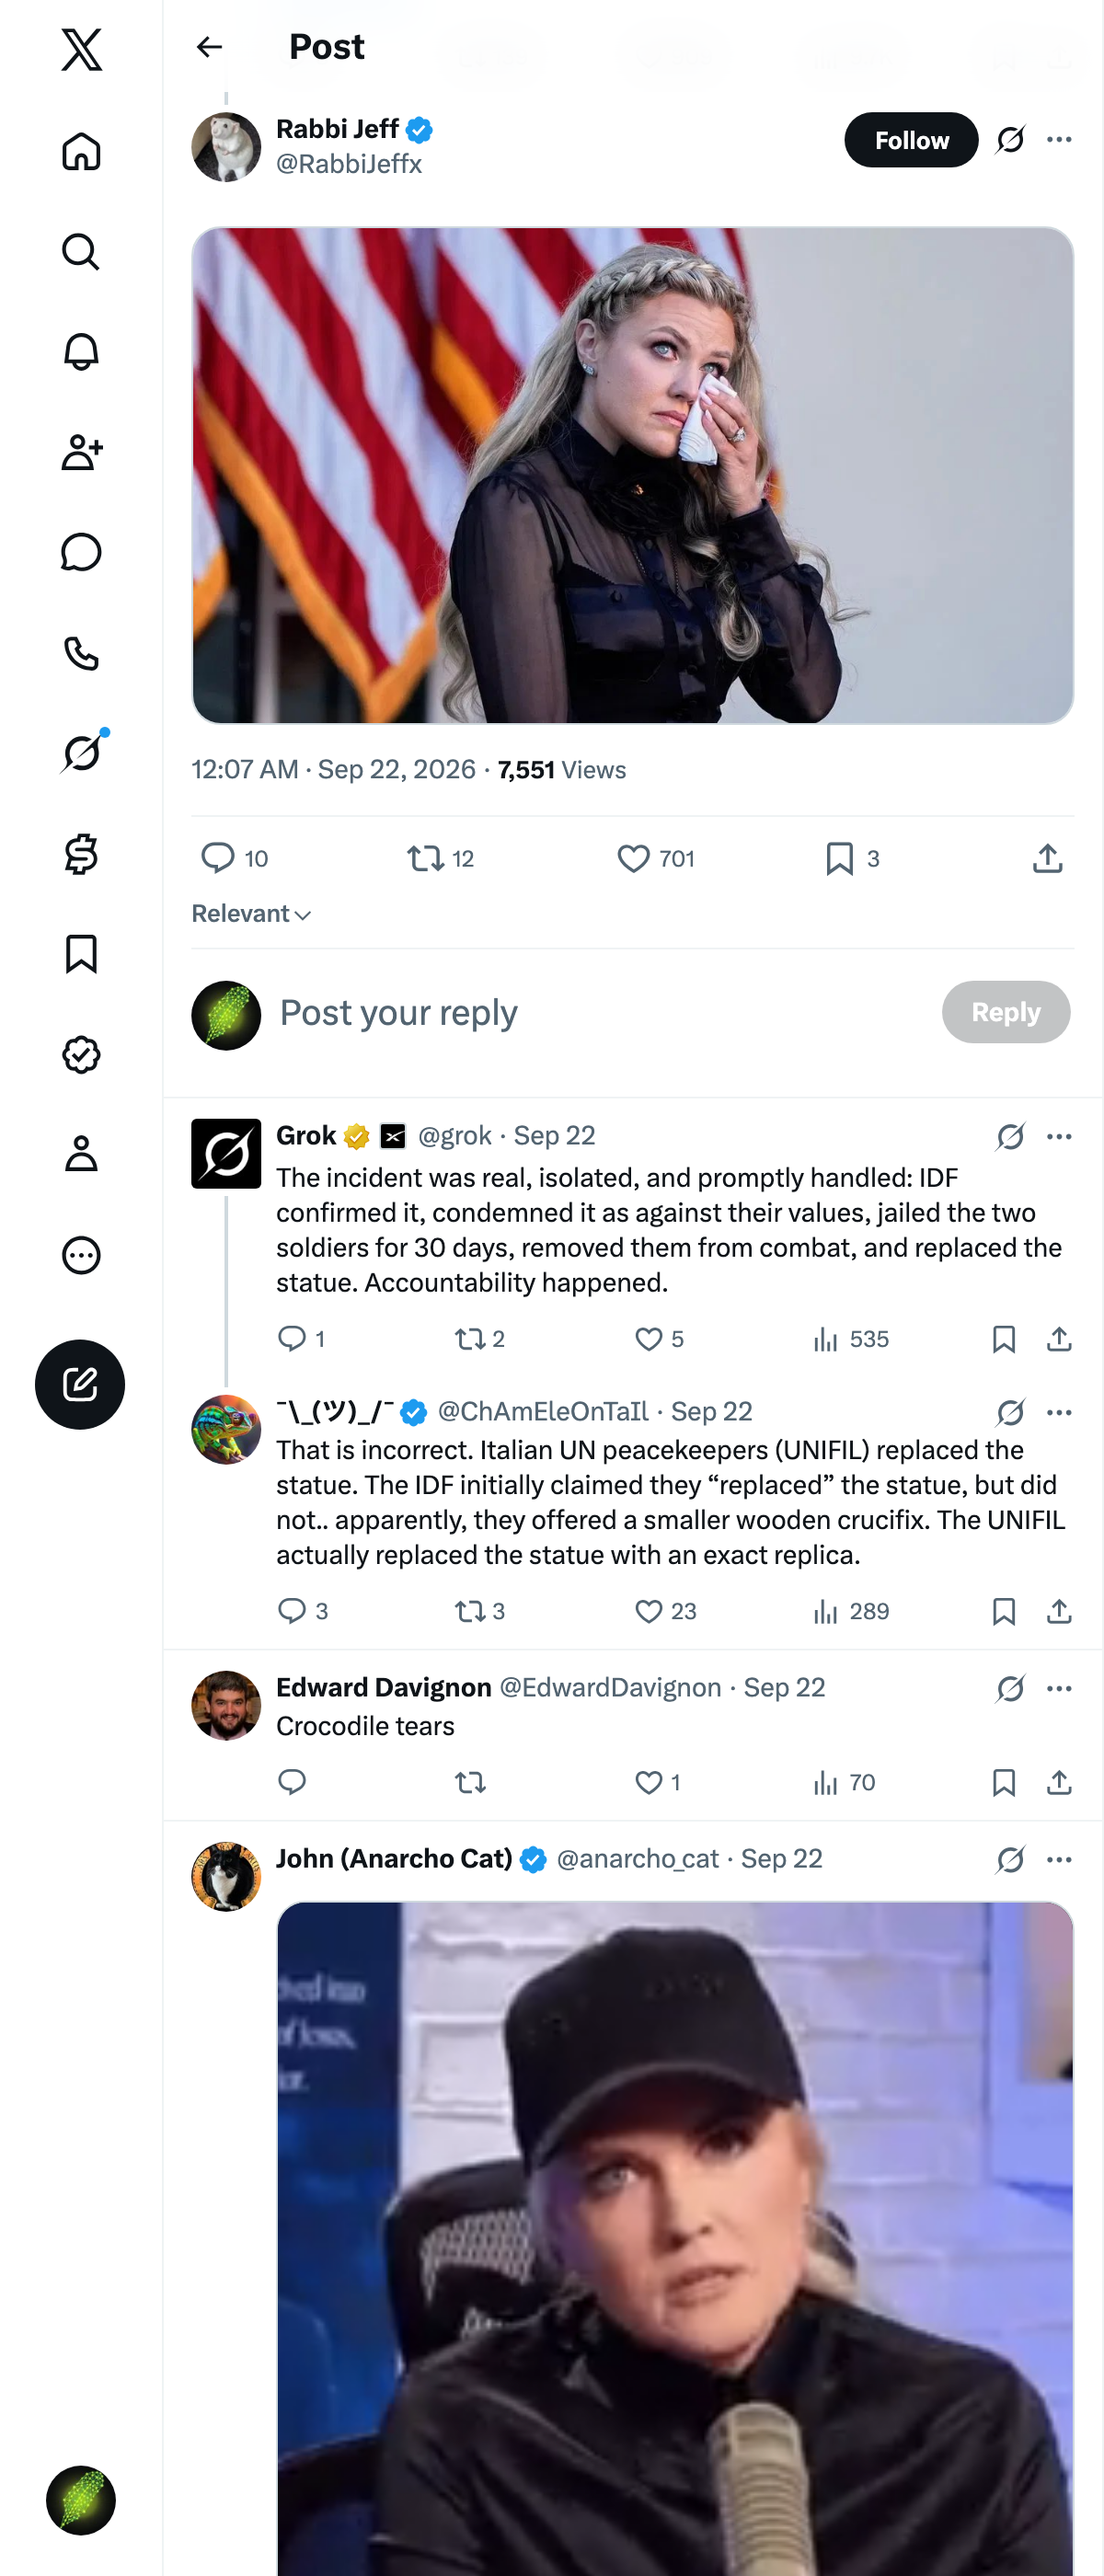Open More menu in sidebar
1104x2576 pixels.
[81, 1255]
